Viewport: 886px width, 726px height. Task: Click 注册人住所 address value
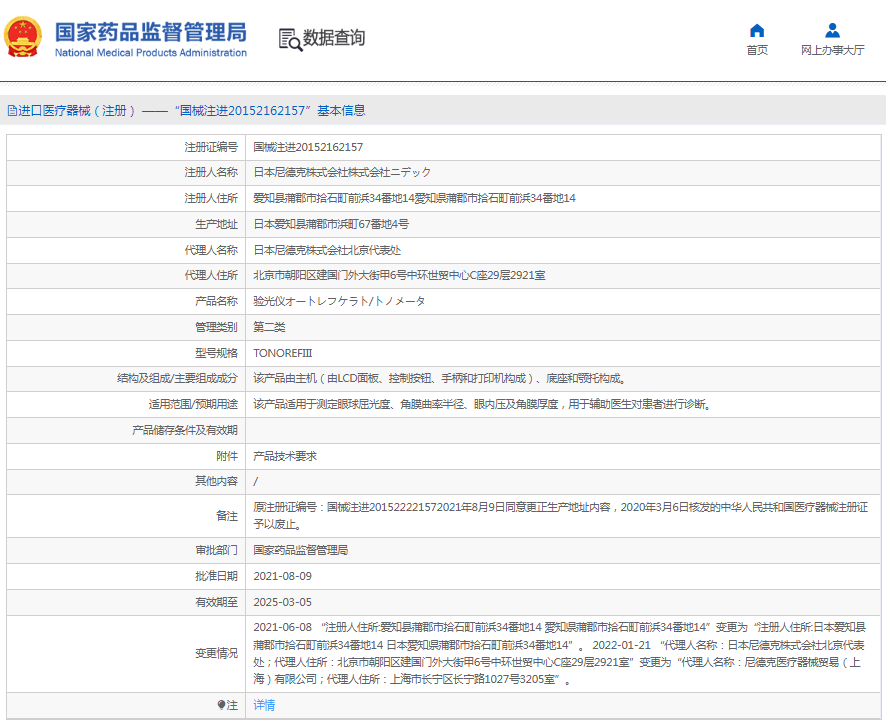pyautogui.click(x=414, y=198)
